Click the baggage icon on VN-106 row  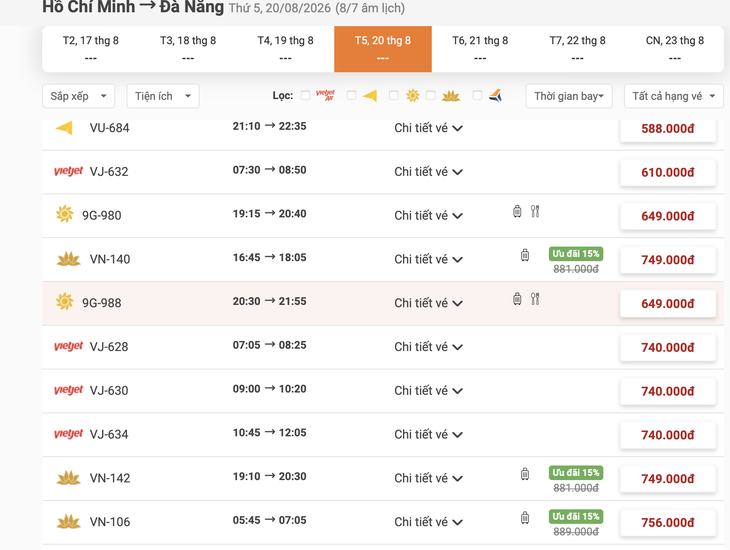click(x=525, y=518)
